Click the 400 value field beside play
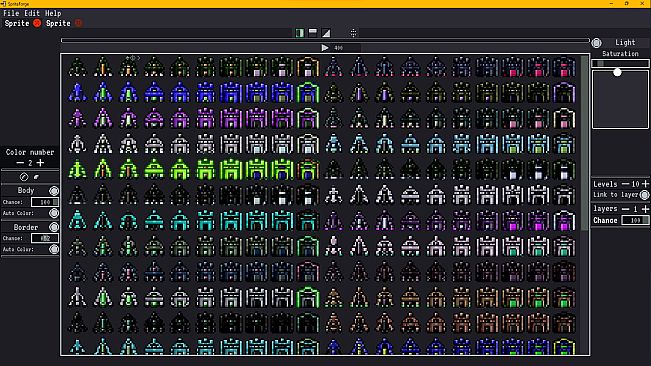This screenshot has width=651, height=366. [339, 48]
